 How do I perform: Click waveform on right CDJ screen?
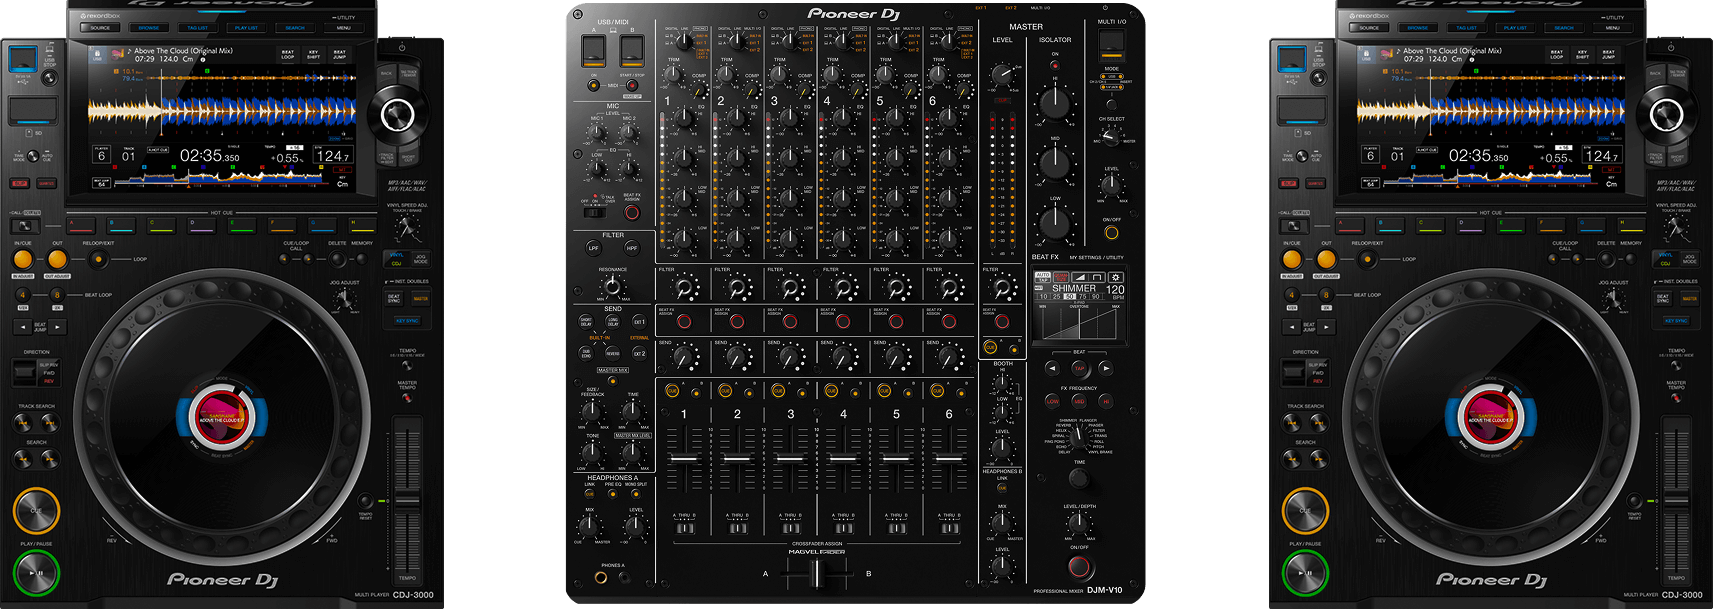pos(1491,112)
